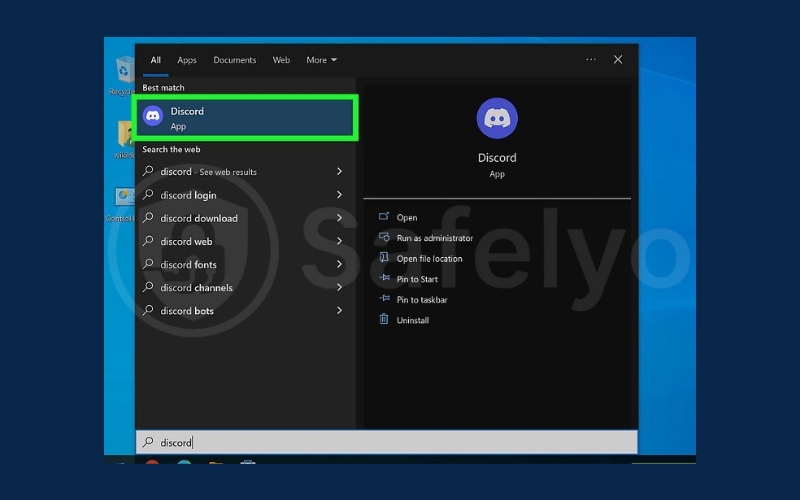
Task: Select the Web search tab
Action: (x=281, y=60)
